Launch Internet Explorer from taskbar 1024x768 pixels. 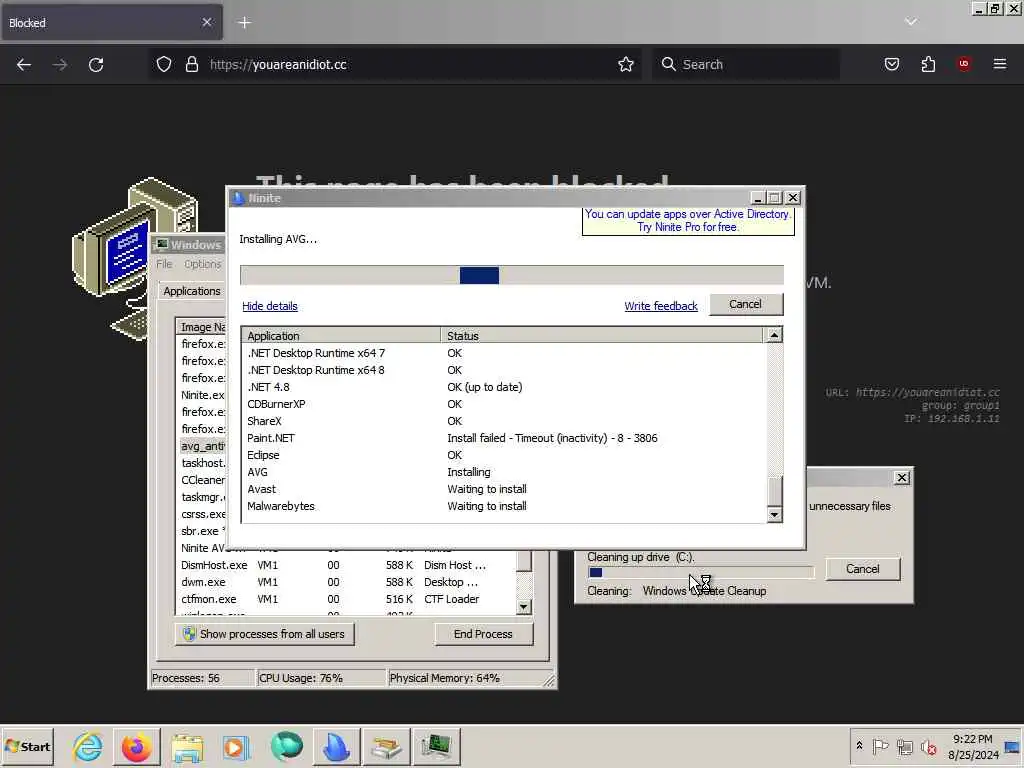[88, 747]
